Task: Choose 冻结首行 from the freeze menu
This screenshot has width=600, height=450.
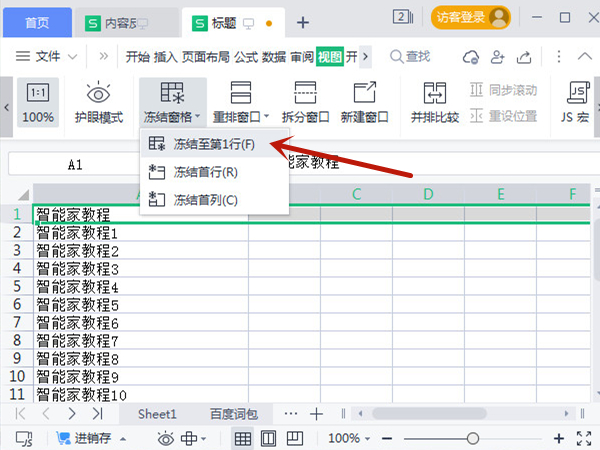Action: pos(205,172)
